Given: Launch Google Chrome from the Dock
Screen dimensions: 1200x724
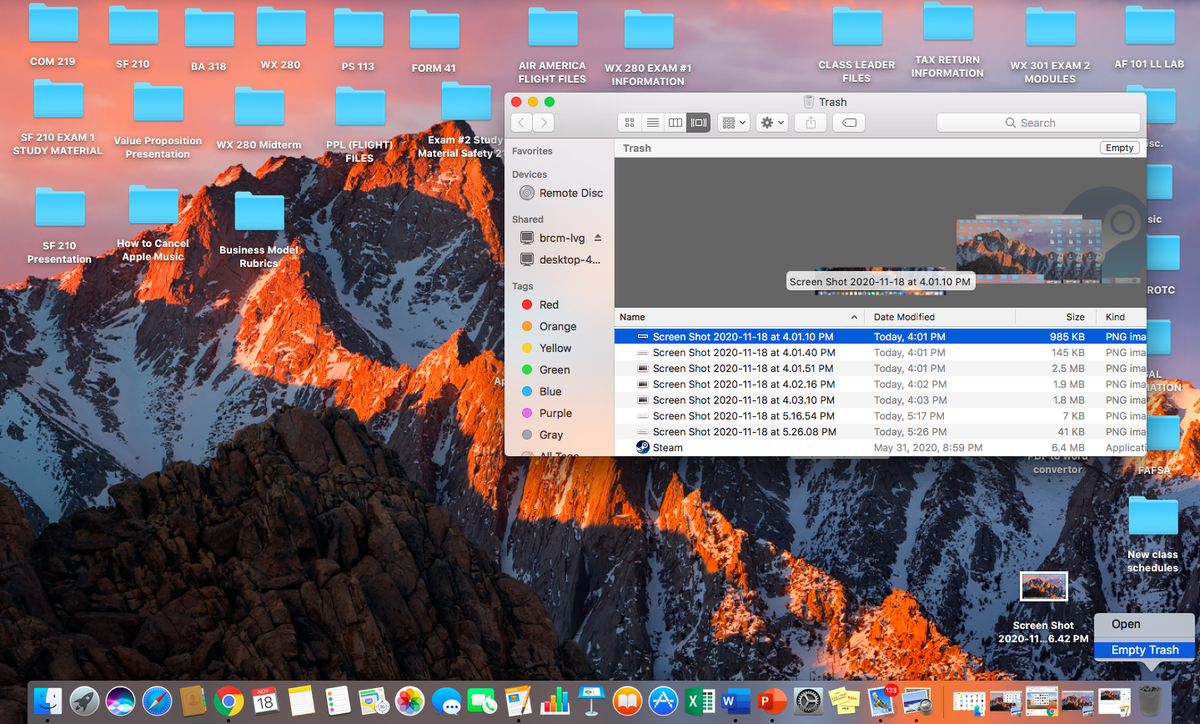Looking at the screenshot, I should (x=230, y=701).
